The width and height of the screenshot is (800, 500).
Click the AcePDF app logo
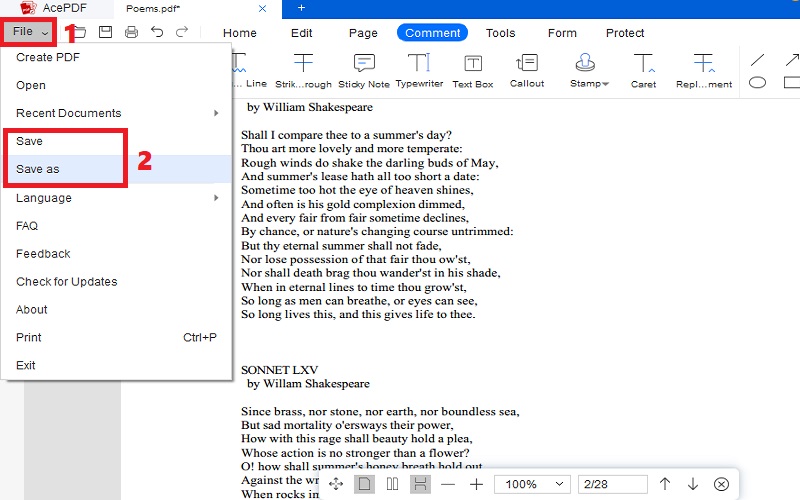coord(28,8)
